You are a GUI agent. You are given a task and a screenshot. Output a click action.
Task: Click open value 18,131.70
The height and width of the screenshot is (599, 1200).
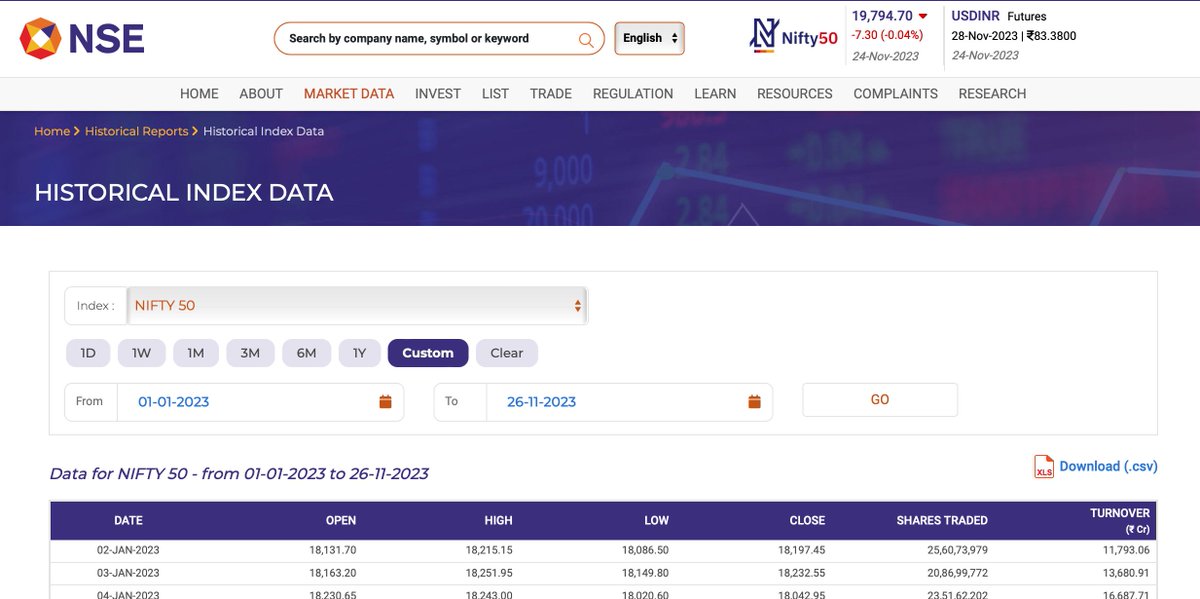[x=333, y=550]
